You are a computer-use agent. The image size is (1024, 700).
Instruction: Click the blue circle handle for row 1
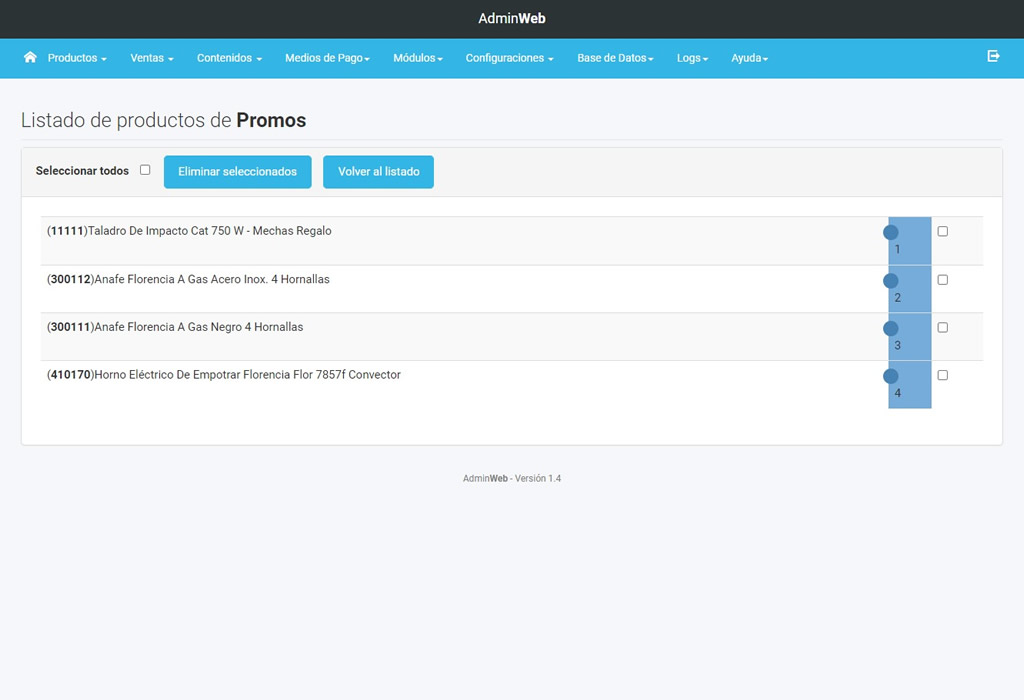(891, 233)
